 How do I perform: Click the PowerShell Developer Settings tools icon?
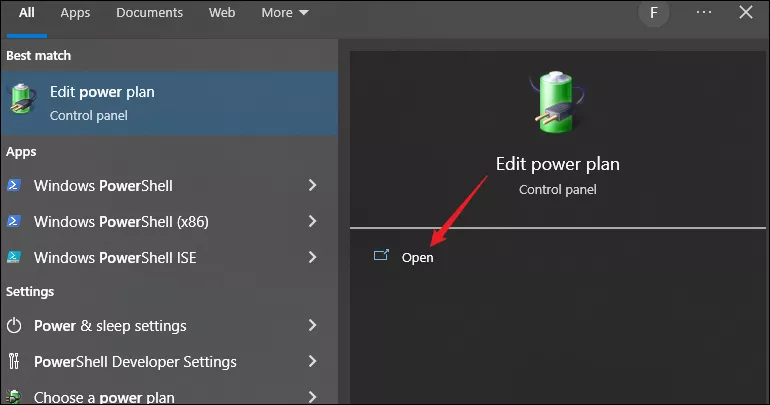[x=14, y=361]
